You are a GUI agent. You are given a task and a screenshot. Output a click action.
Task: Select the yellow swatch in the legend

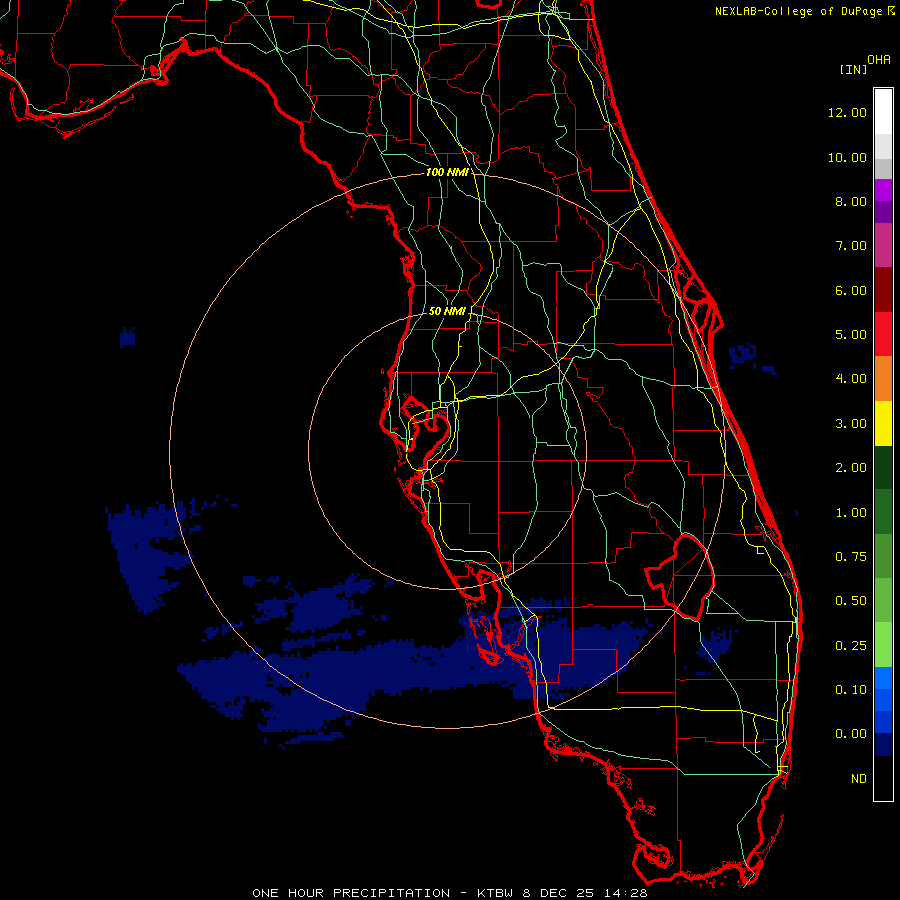[x=883, y=424]
